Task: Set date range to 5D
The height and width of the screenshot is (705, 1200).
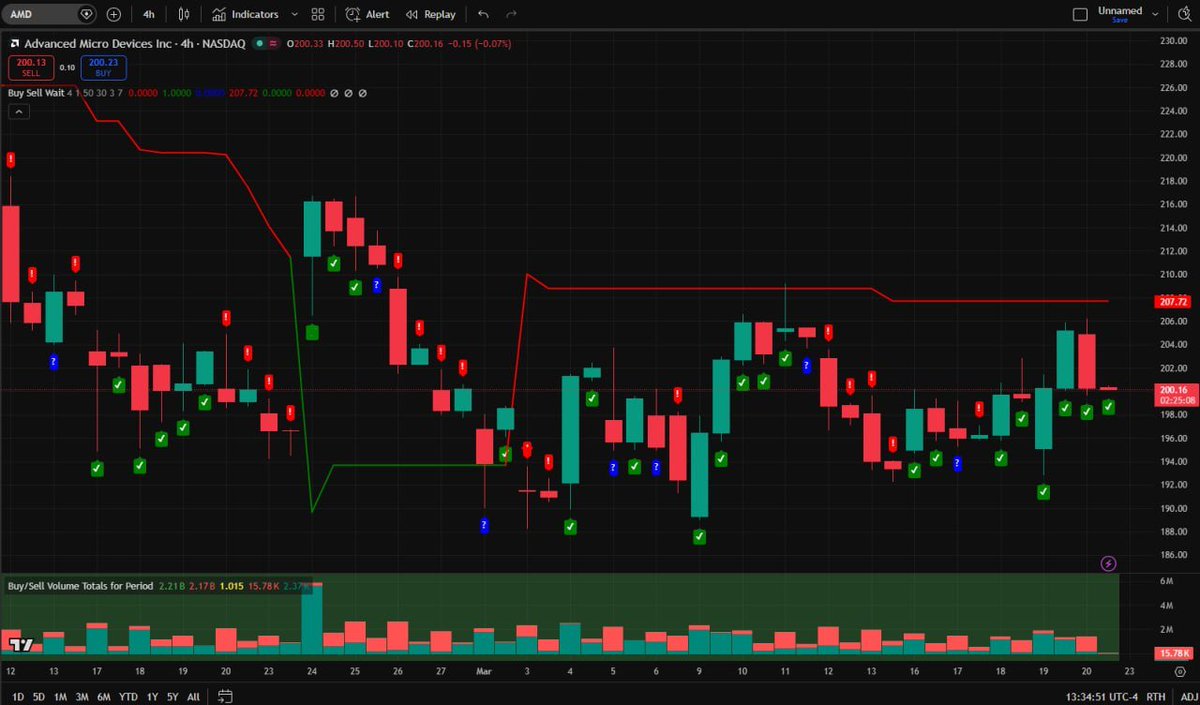Action: coord(38,696)
